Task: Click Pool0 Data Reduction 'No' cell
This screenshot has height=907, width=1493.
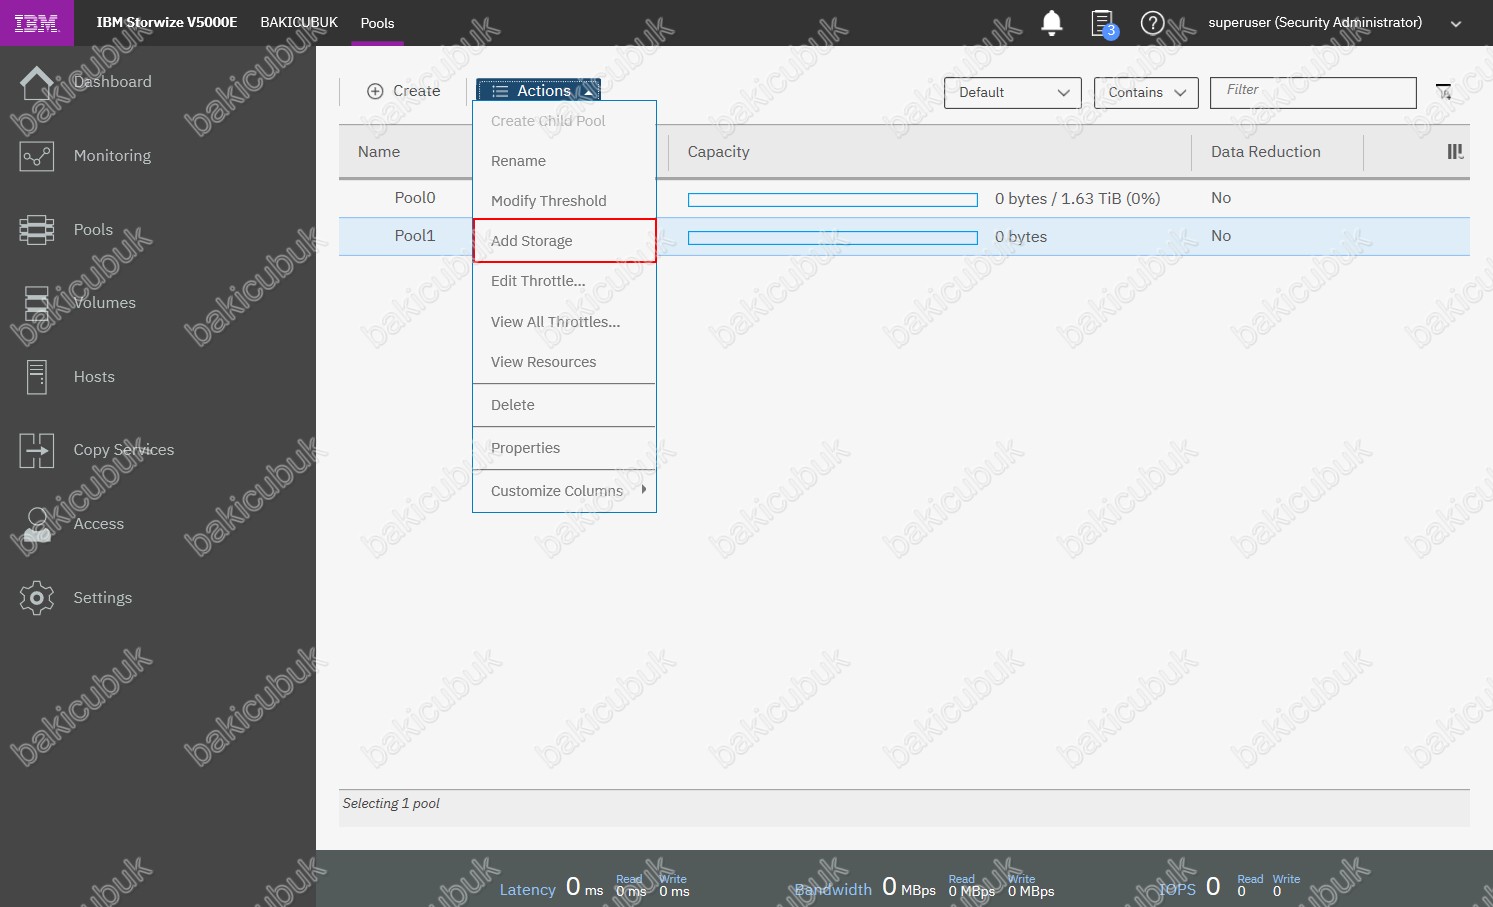Action: pos(1221,198)
